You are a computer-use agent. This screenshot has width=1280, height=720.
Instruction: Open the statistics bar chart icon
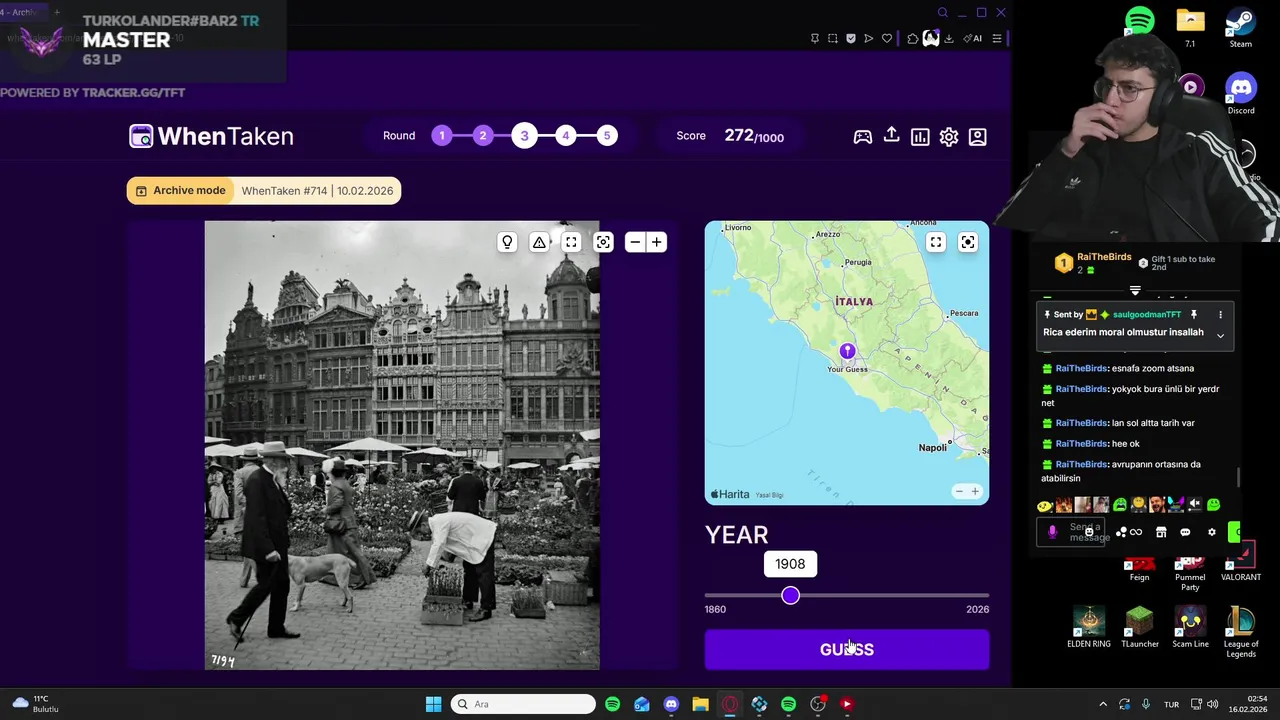tap(920, 137)
